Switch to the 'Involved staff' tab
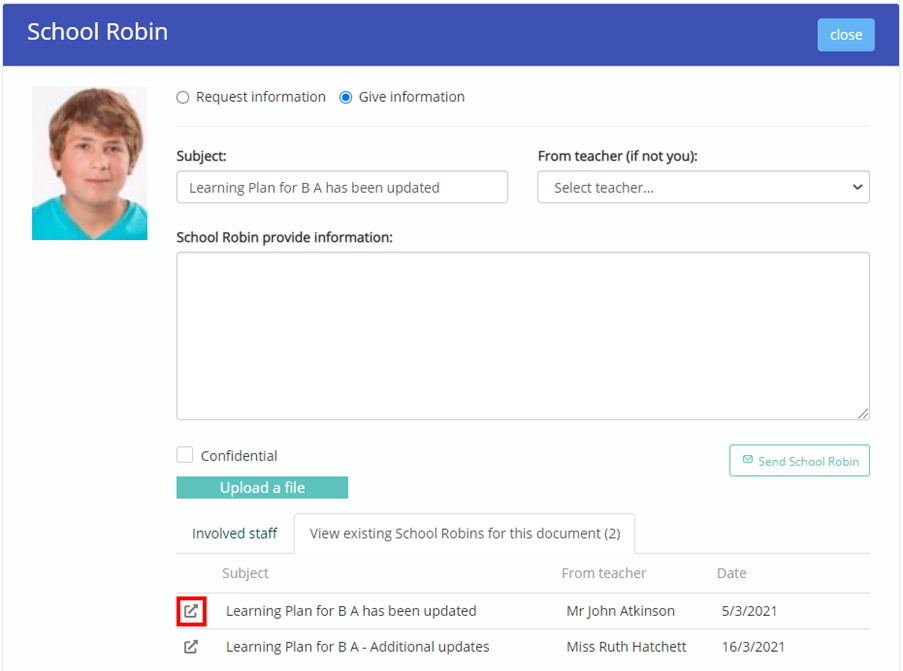Screen dimensions: 903x671 click(x=234, y=533)
